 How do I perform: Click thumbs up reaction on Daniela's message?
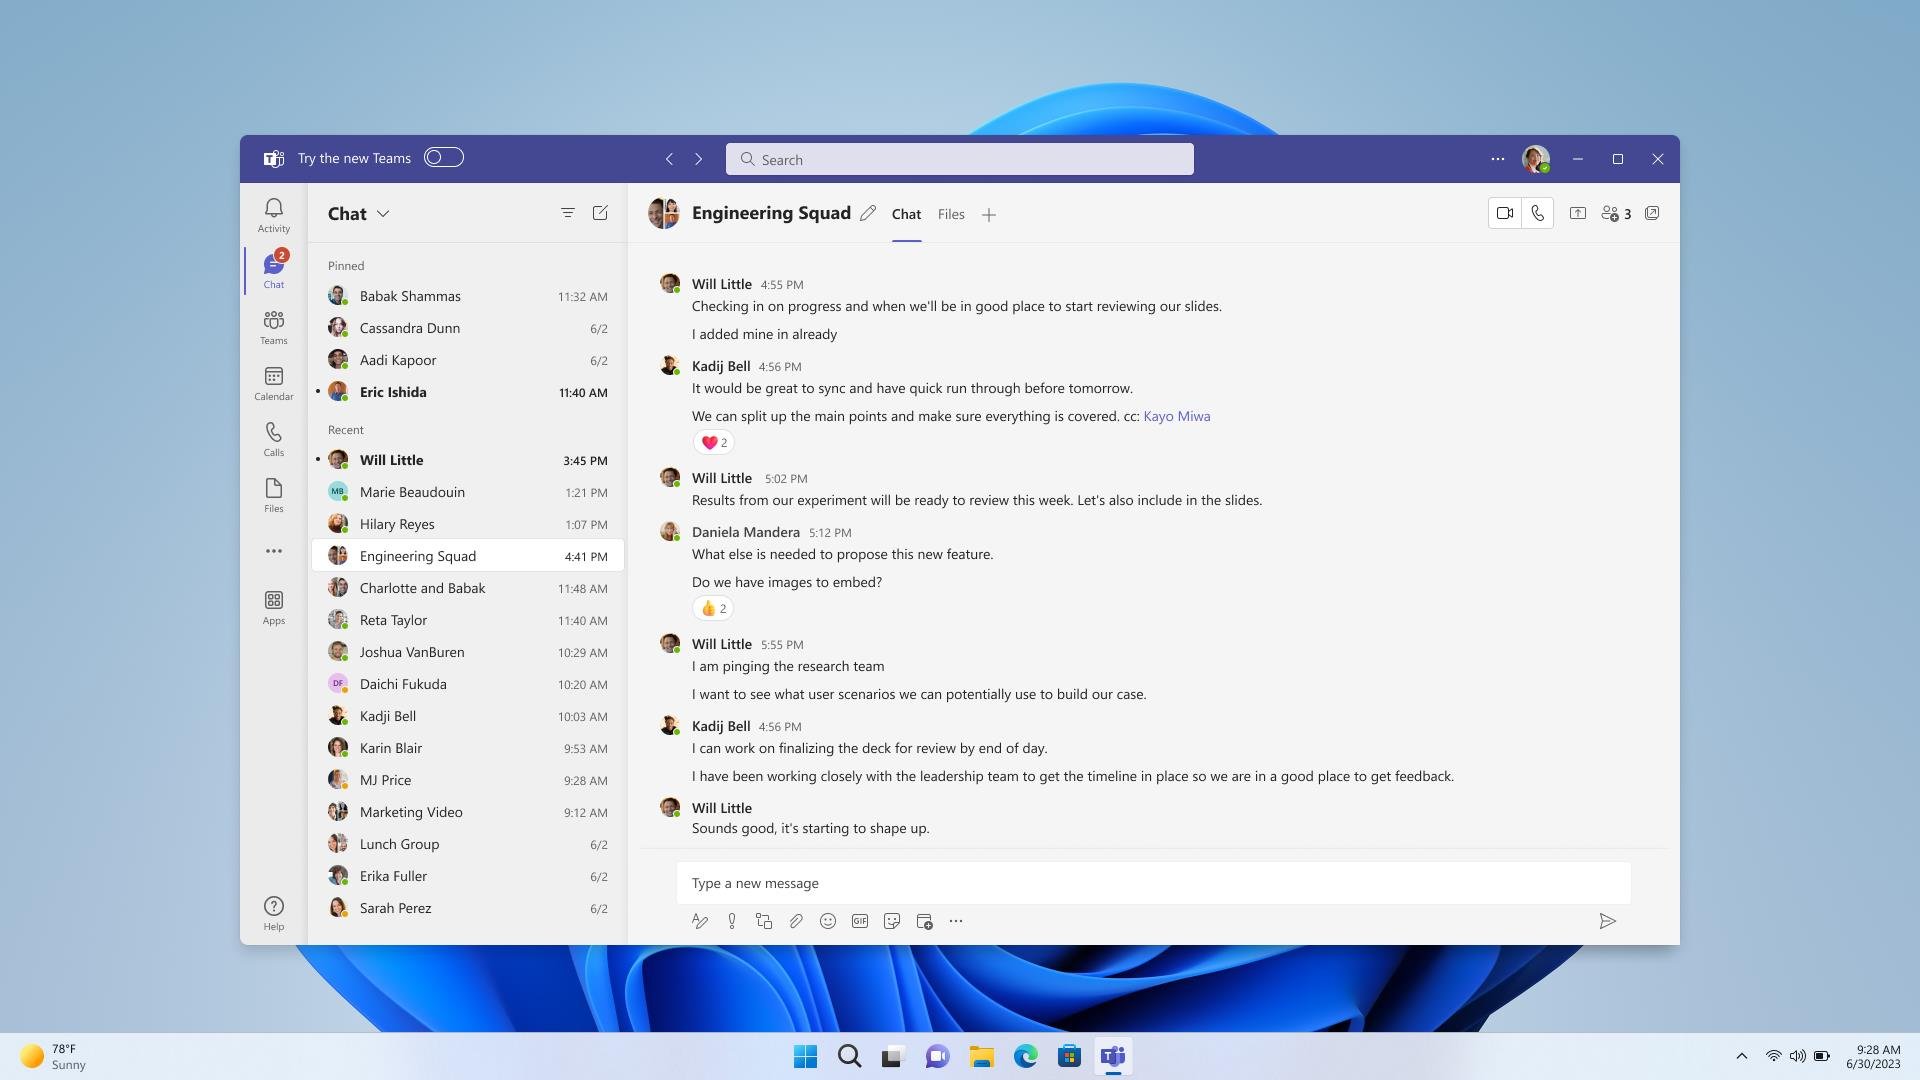[713, 608]
